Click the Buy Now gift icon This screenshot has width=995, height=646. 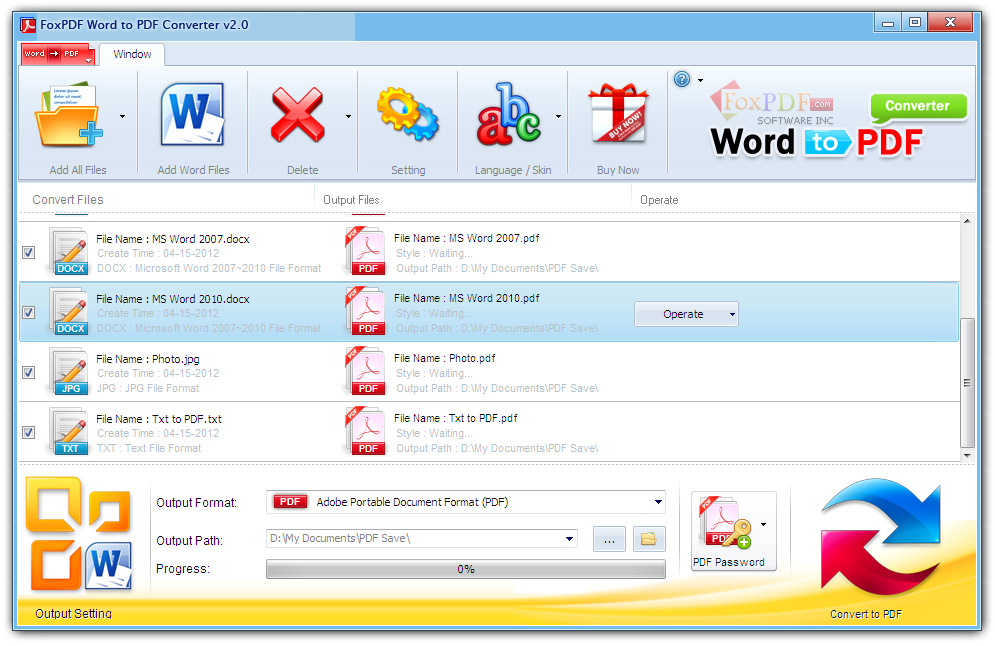(617, 115)
